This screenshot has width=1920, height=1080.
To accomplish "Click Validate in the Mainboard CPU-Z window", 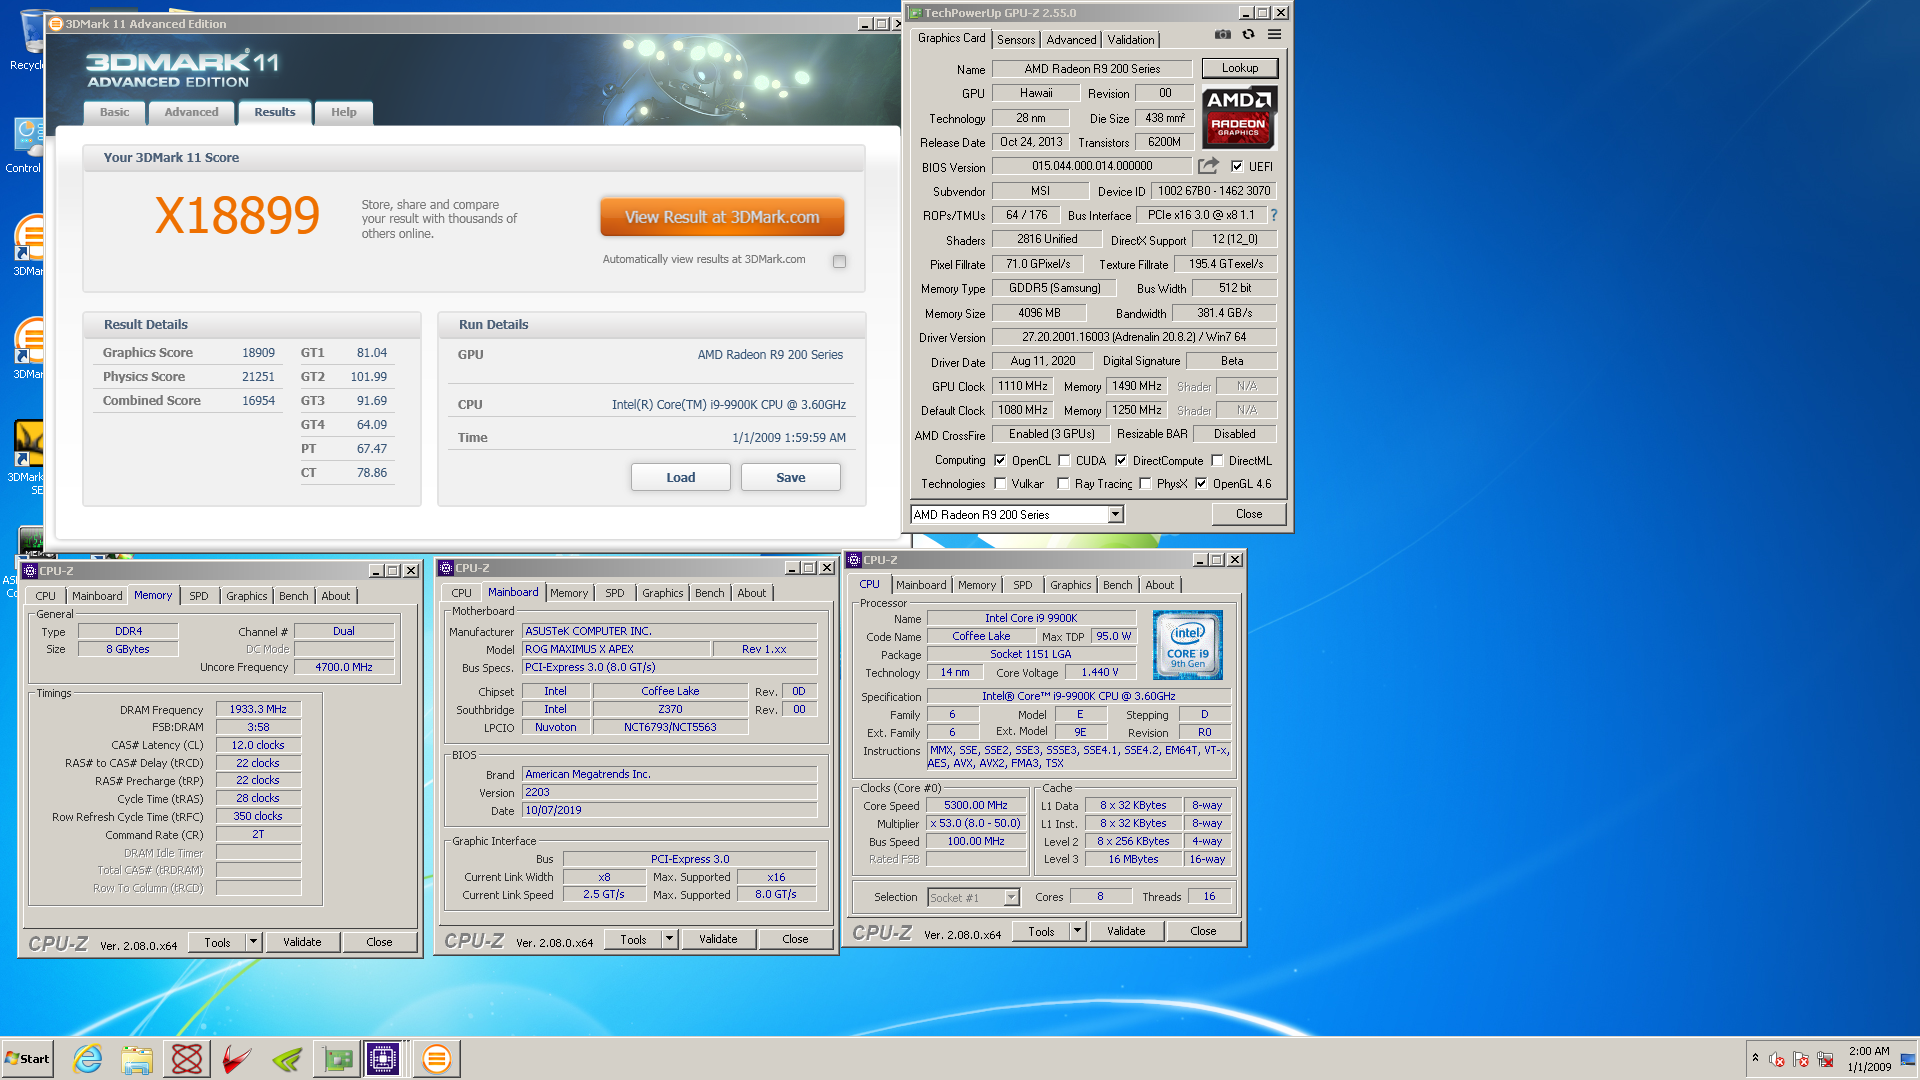I will [x=718, y=939].
